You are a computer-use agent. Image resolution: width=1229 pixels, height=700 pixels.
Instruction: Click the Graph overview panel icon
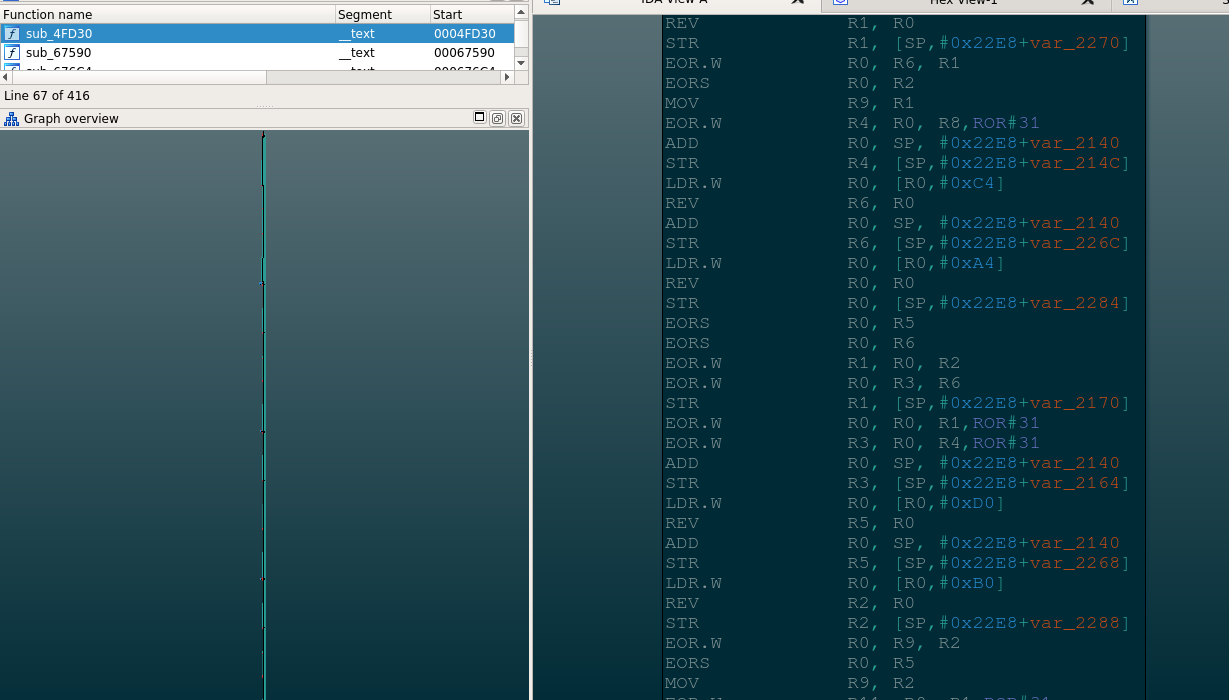tap(12, 119)
